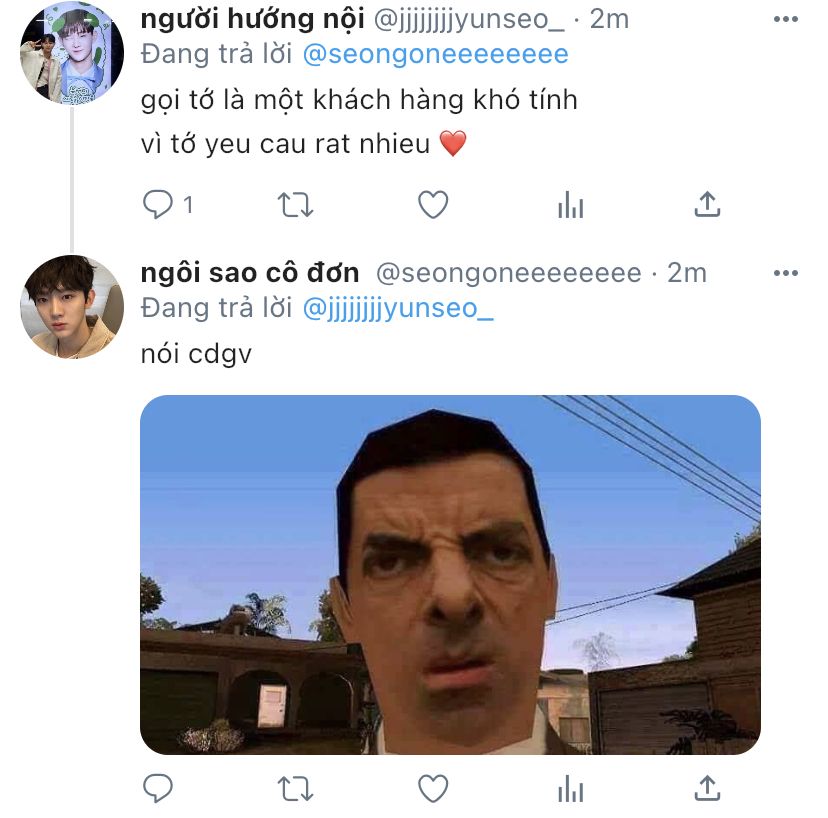Retweet the first tweet by người hướng nội
The height and width of the screenshot is (818, 828).
tap(295, 205)
